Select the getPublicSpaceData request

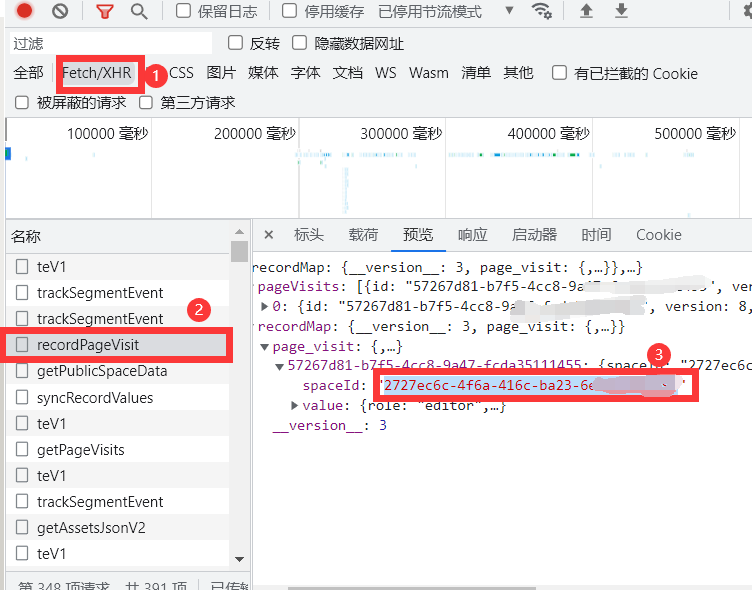(x=102, y=371)
